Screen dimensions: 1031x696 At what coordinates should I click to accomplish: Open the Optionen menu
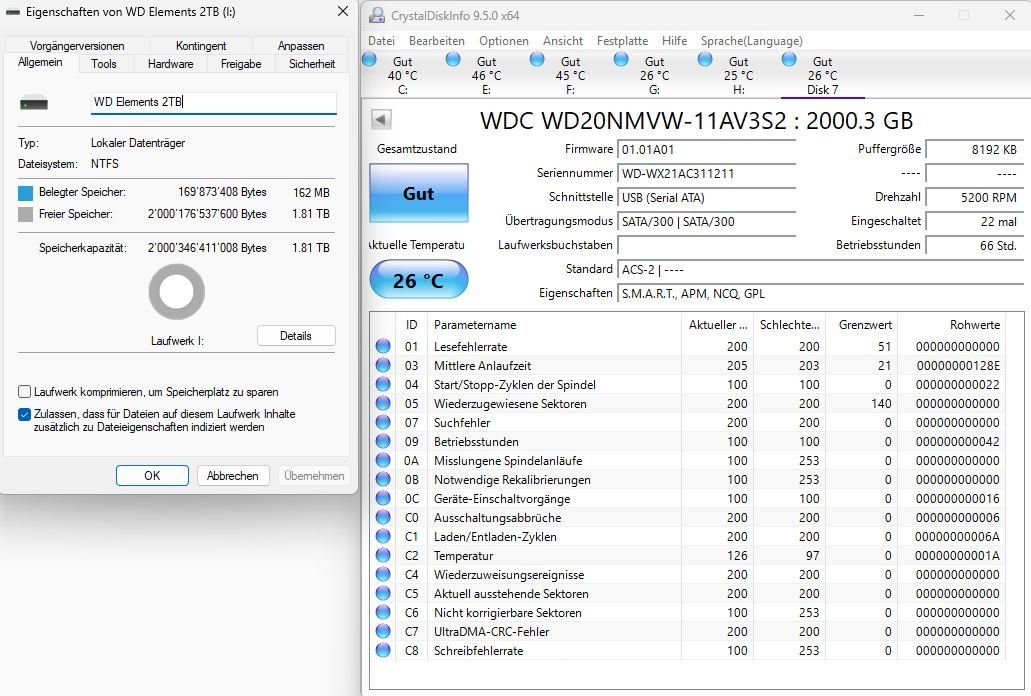(504, 41)
